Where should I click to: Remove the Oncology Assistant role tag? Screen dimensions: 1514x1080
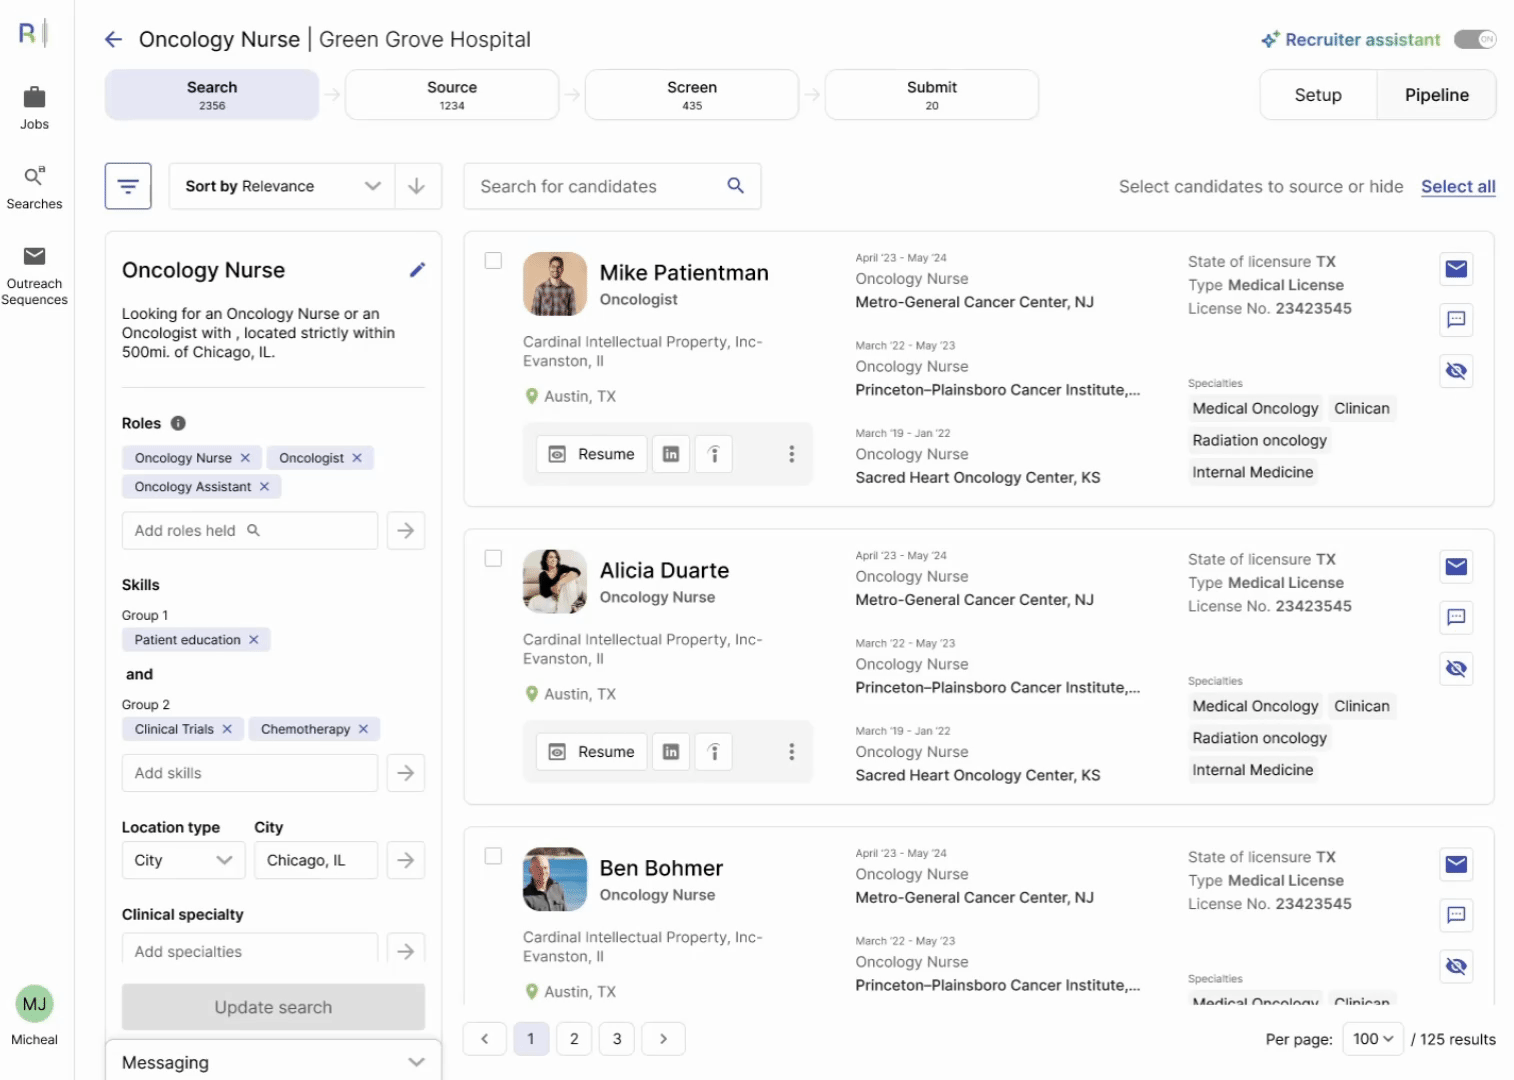click(x=264, y=487)
